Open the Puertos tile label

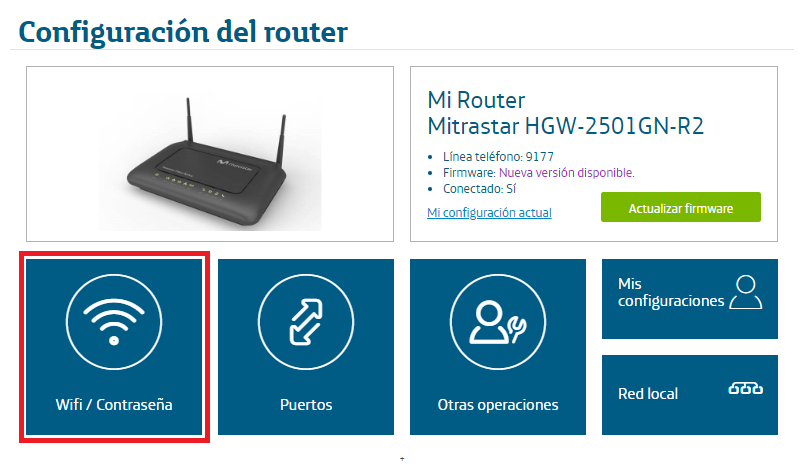[306, 405]
